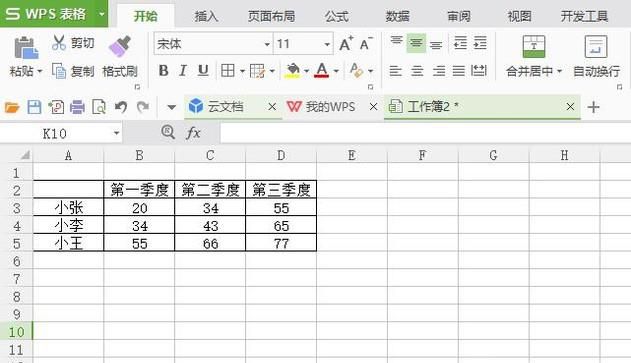Select cell containing 第一季度
The width and height of the screenshot is (631, 363).
pyautogui.click(x=139, y=190)
